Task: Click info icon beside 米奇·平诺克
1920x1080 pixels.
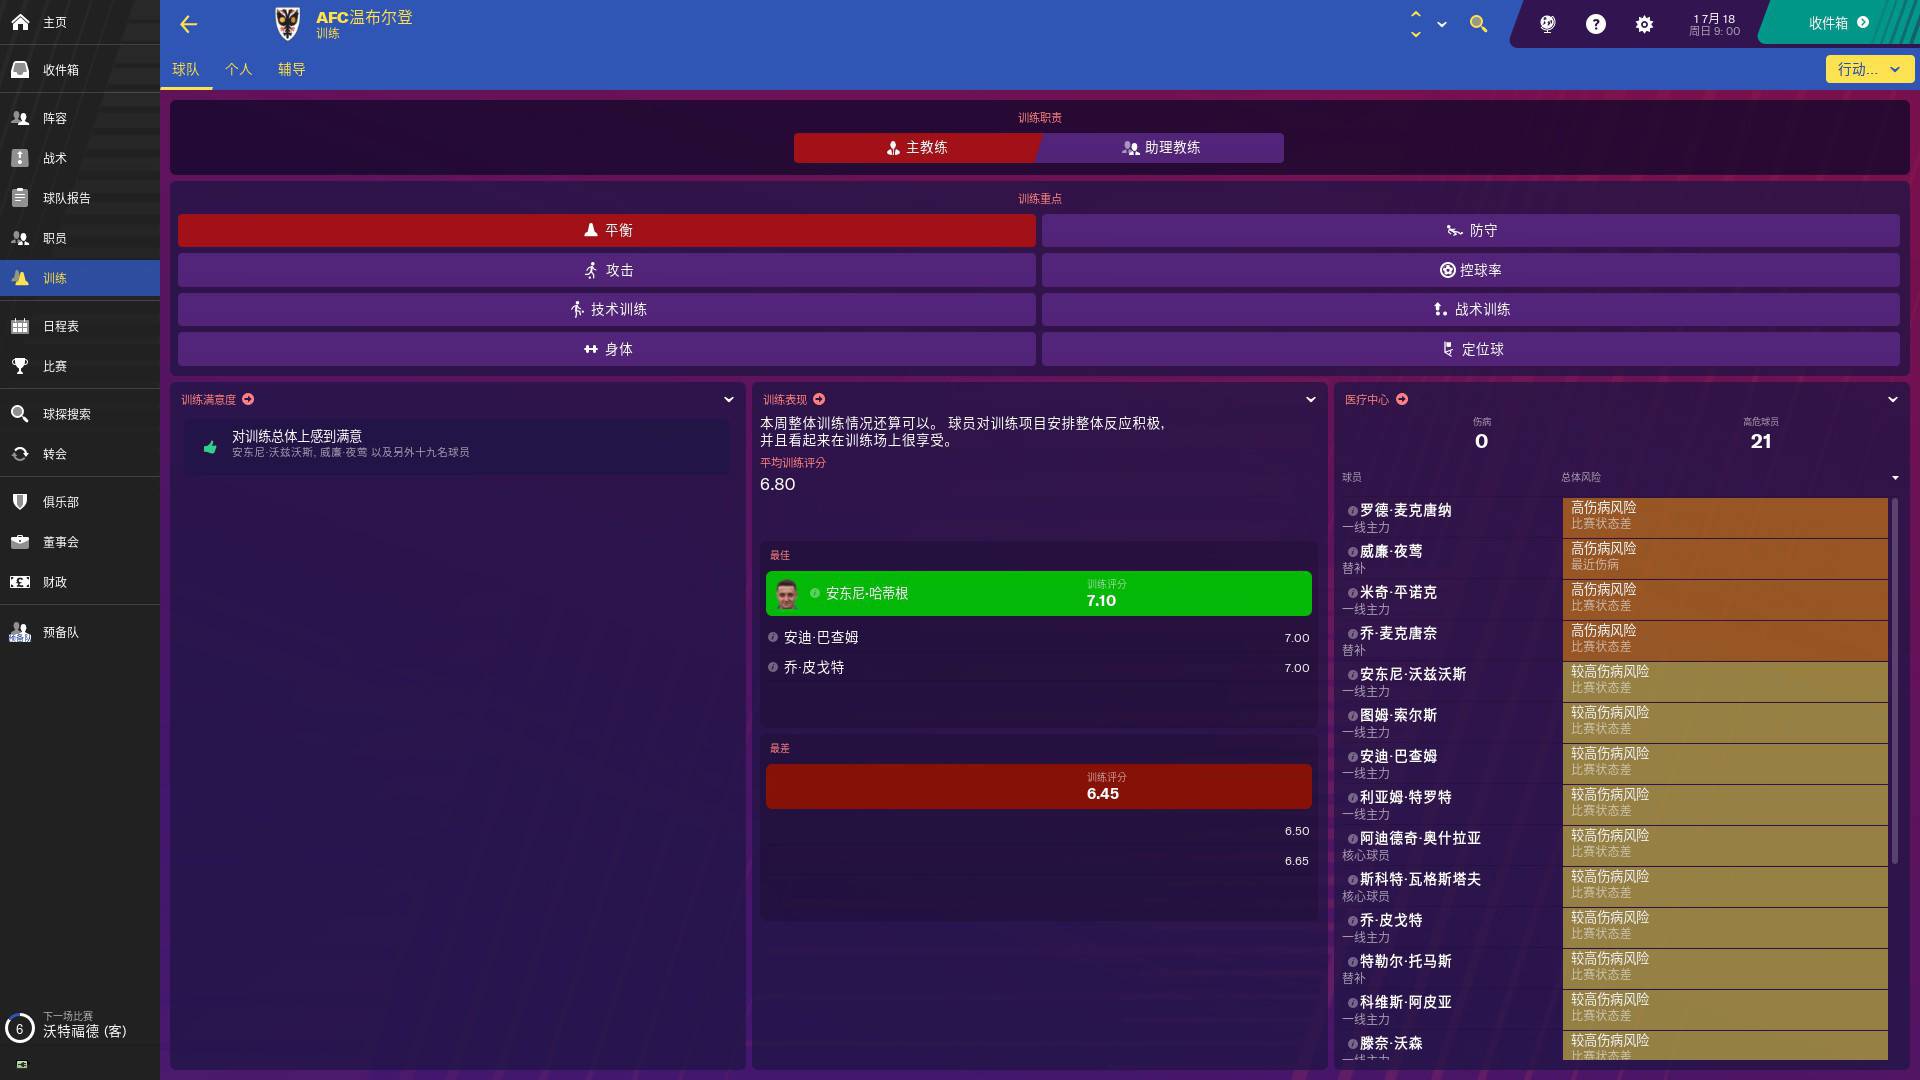Action: [x=1352, y=593]
